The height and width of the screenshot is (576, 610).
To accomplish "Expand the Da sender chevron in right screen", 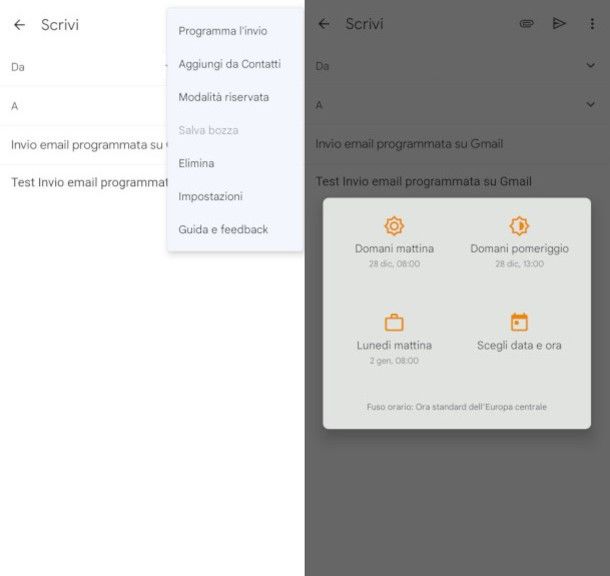I will (591, 65).
